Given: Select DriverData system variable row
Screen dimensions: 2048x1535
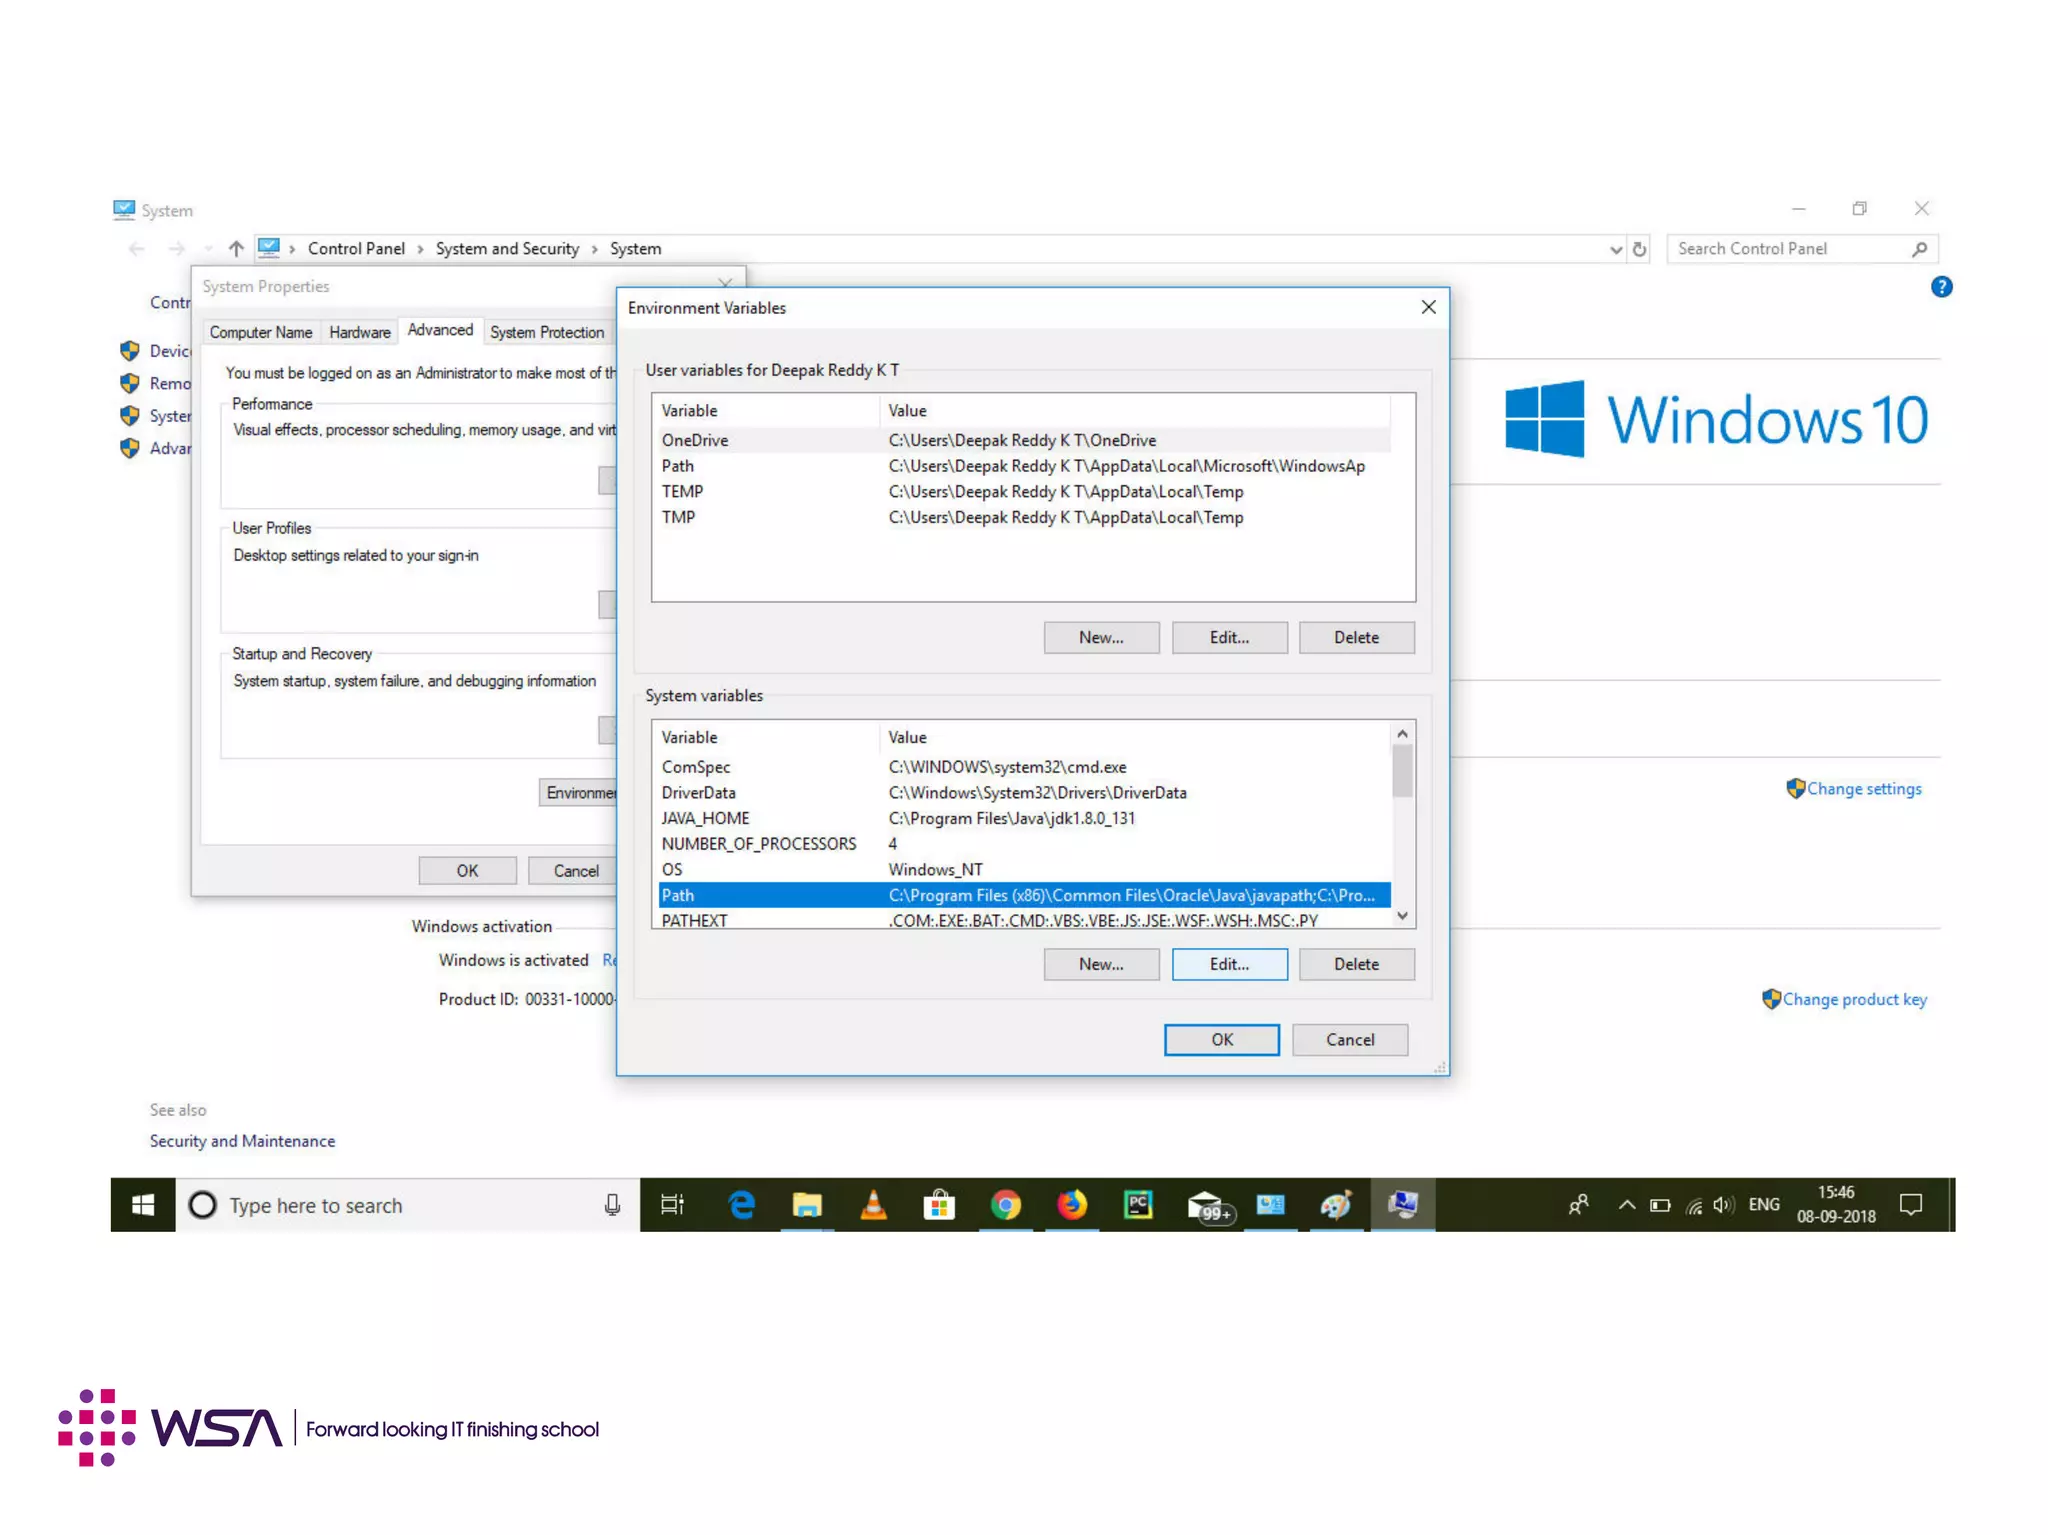Looking at the screenshot, I should (x=1024, y=793).
